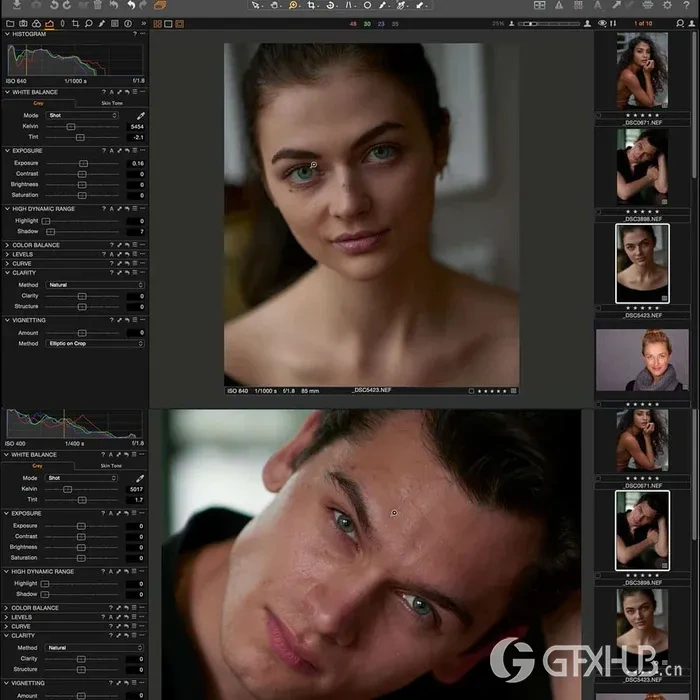
Task: Open the Details magnifier tool tab
Action: point(89,24)
